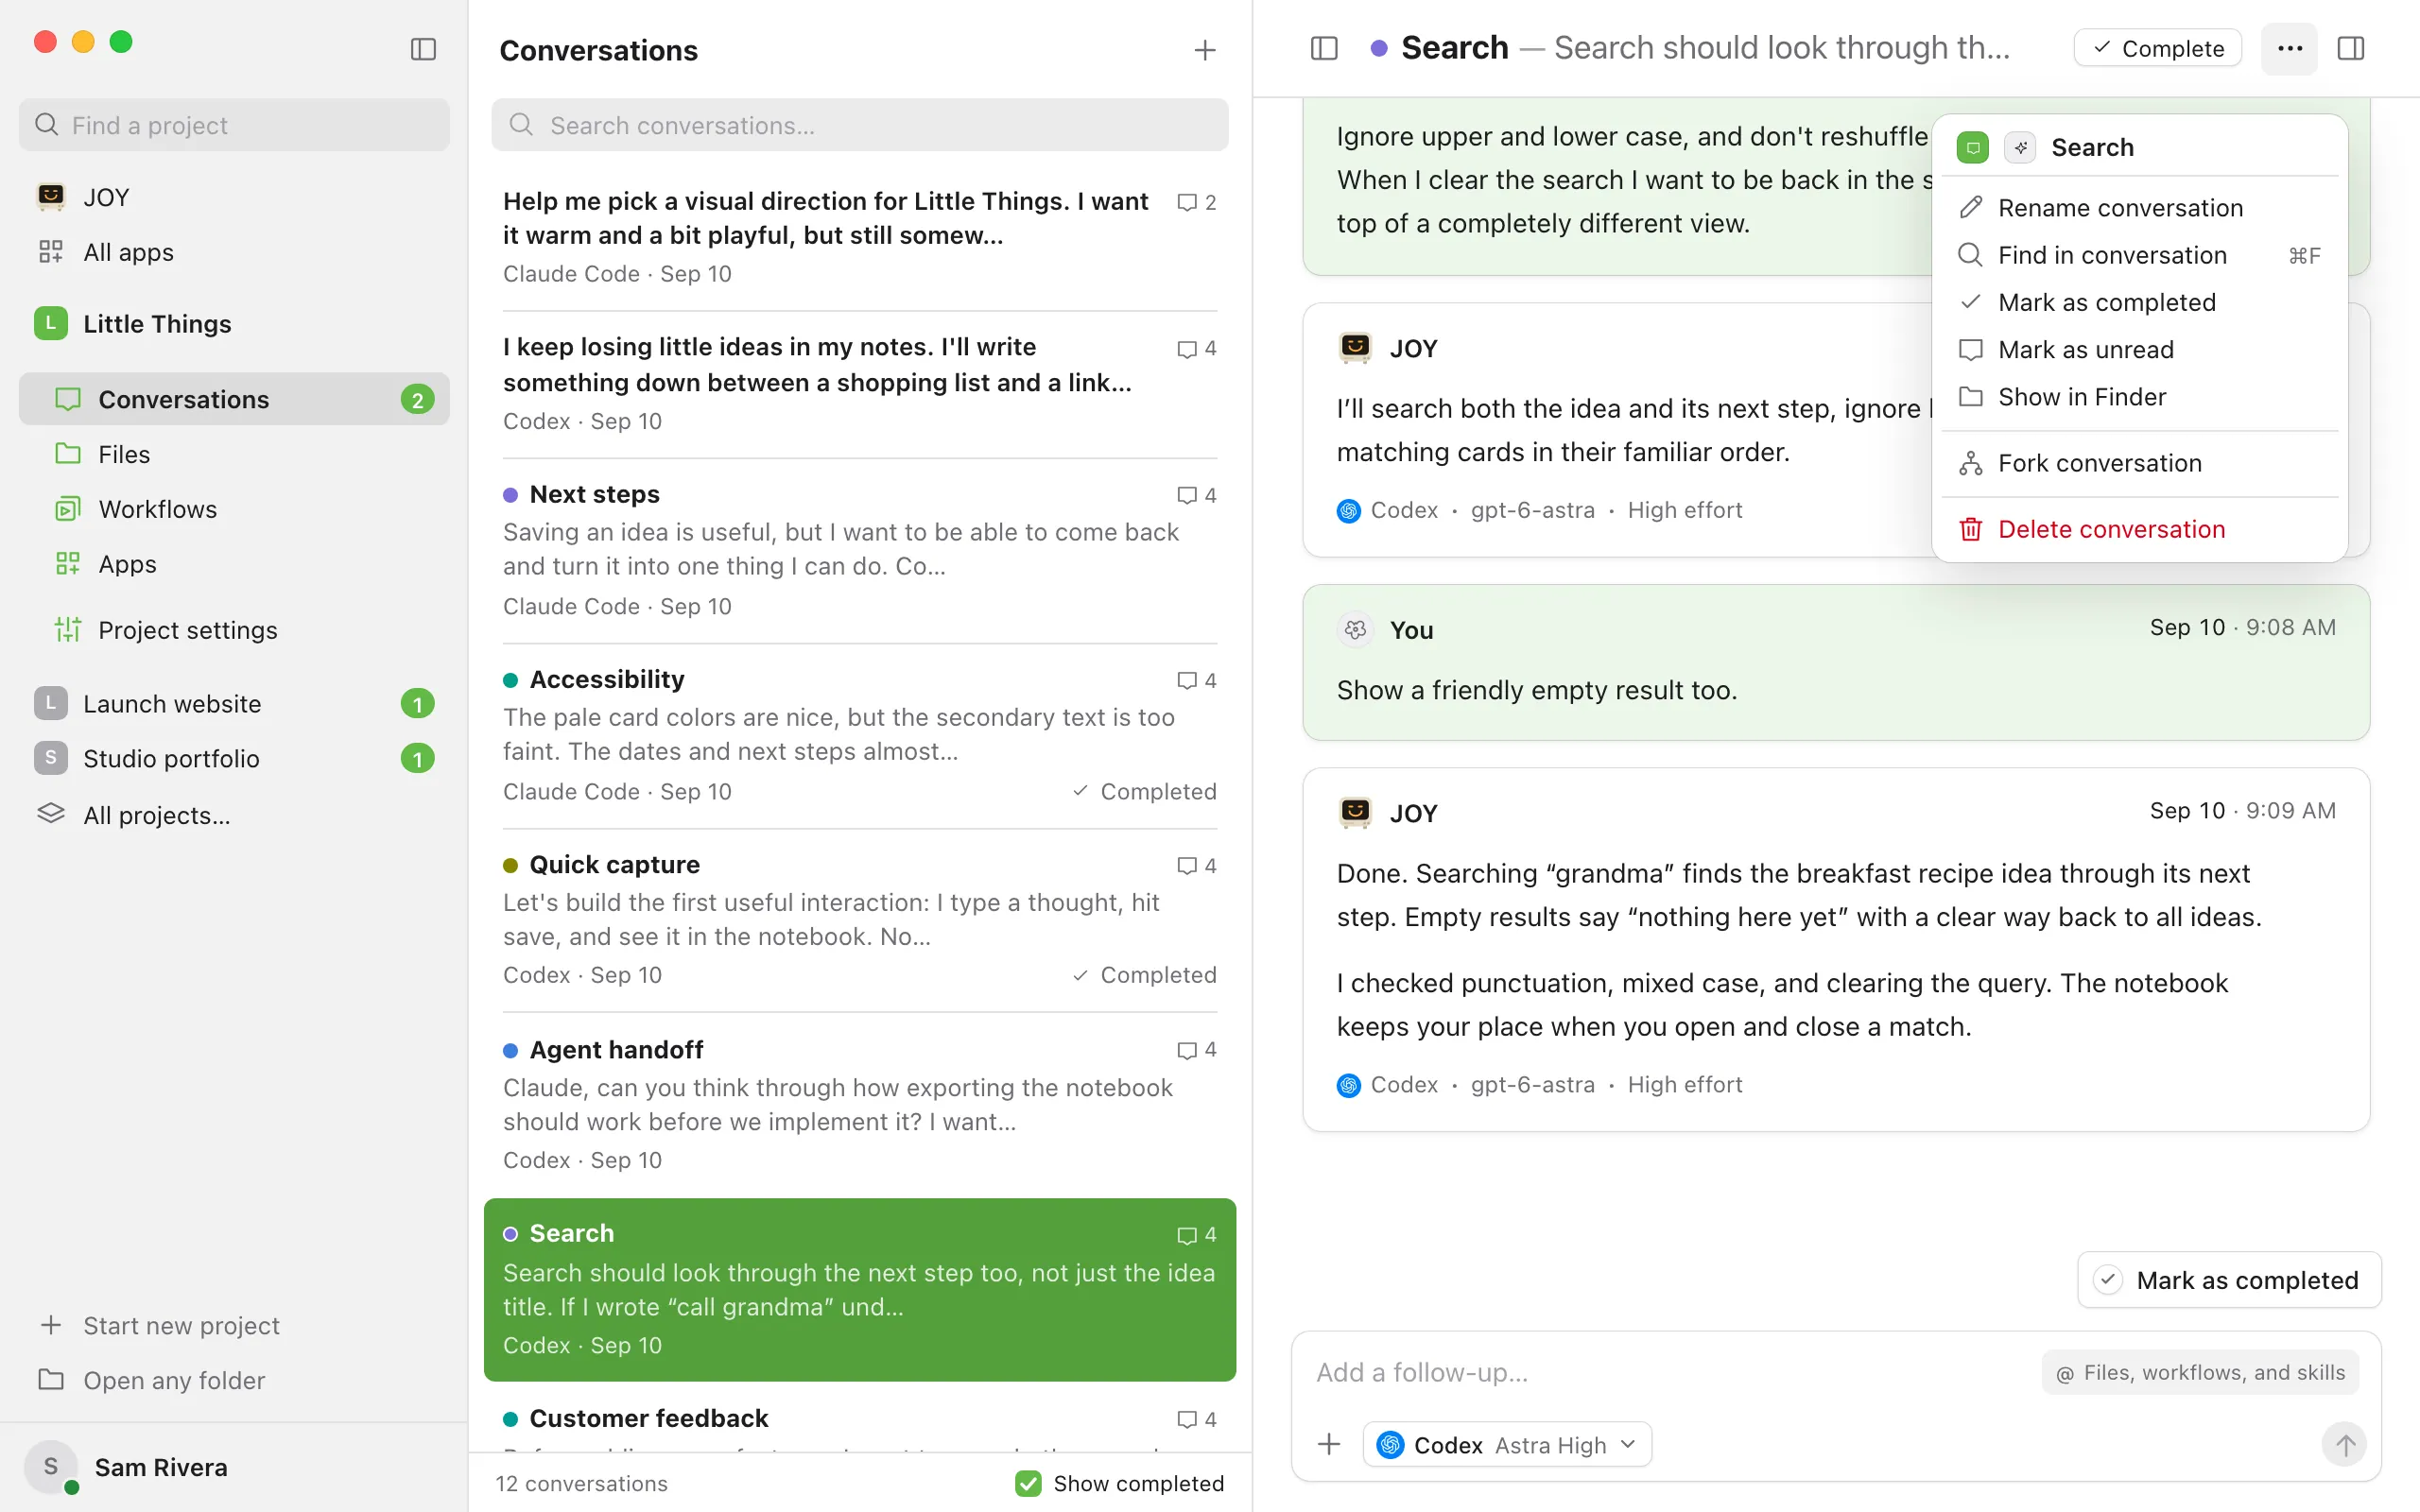Open Apps under Little Things
This screenshot has height=1512, width=2420.
[x=234, y=564]
